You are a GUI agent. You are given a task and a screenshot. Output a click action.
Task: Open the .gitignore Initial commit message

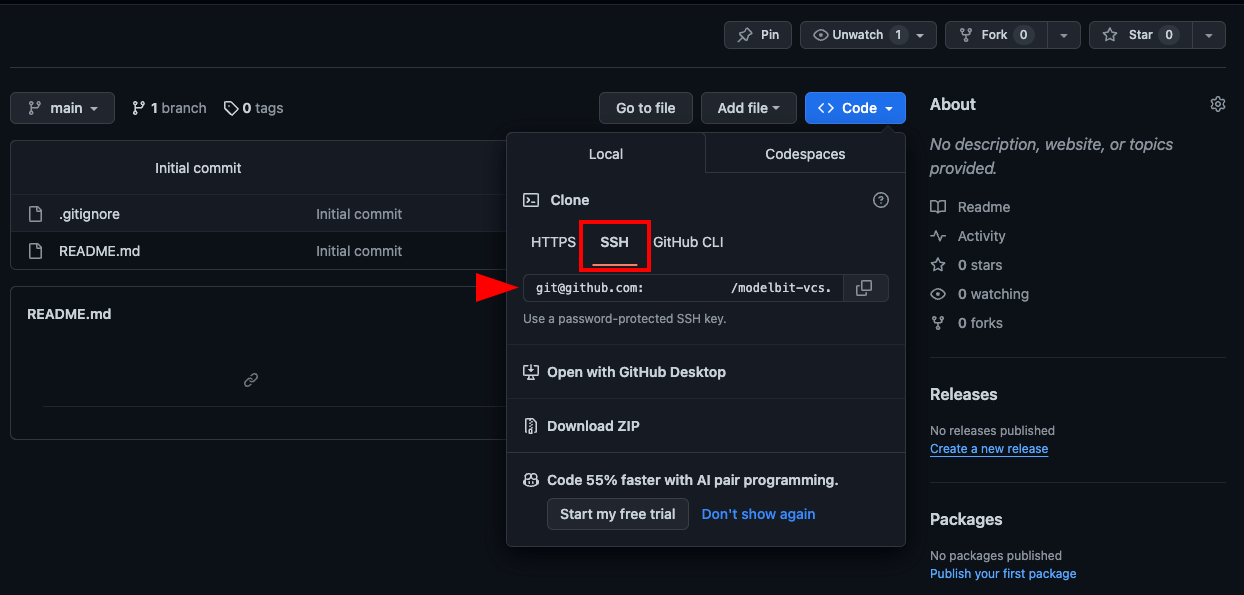(359, 214)
